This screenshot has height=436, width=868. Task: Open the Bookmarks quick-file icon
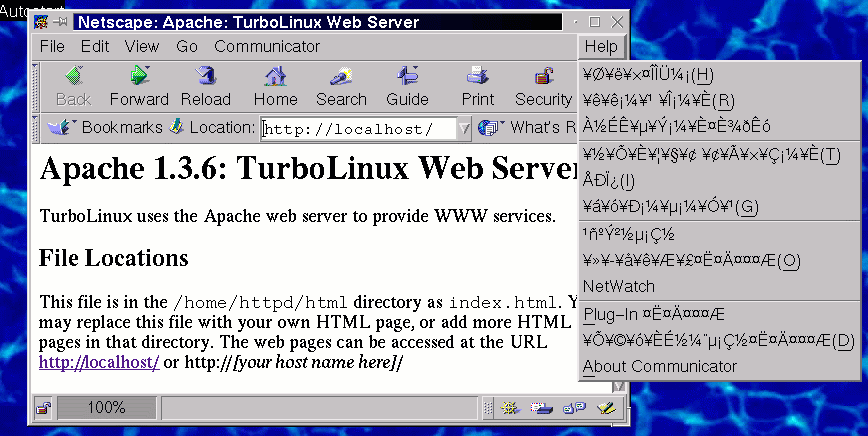point(61,128)
